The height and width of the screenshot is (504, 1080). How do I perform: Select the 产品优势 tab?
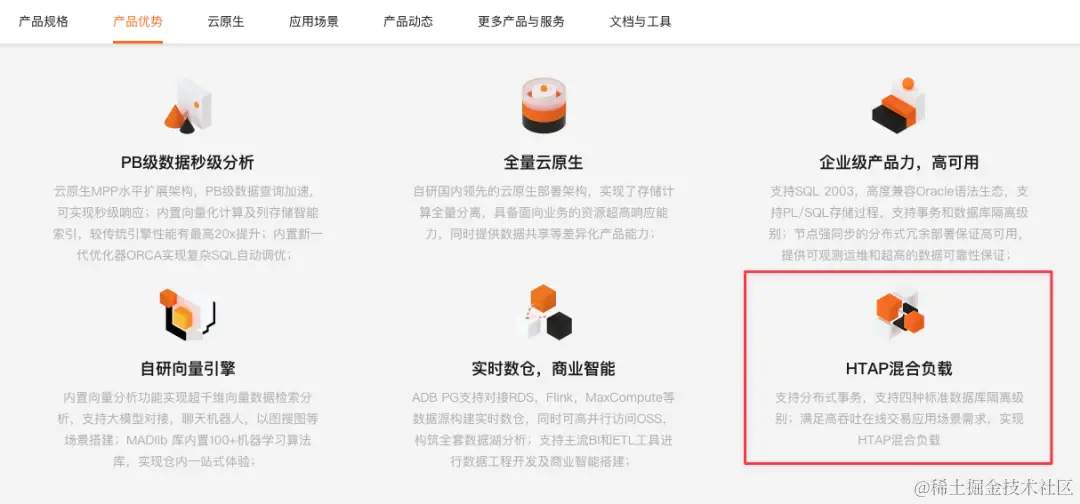(x=138, y=21)
